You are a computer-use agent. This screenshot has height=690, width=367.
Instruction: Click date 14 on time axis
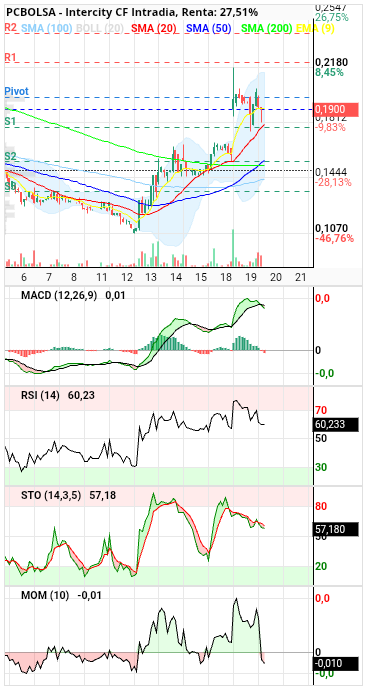tap(176, 278)
